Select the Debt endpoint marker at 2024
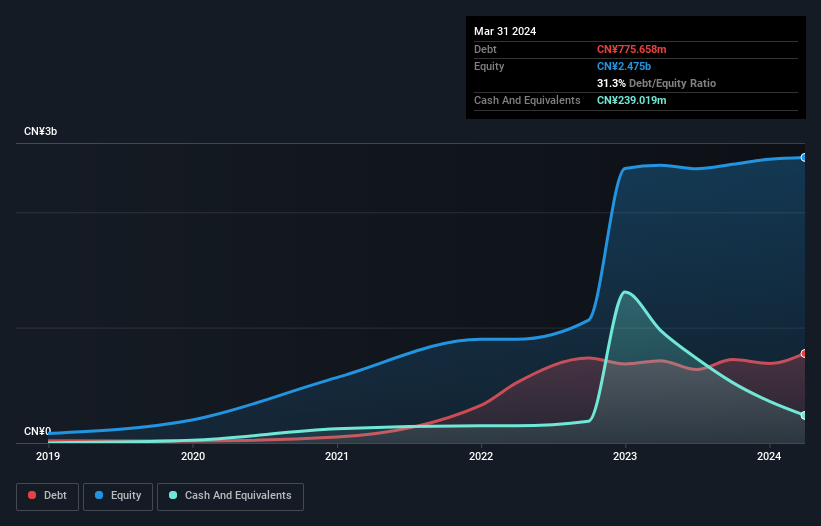 coord(804,354)
